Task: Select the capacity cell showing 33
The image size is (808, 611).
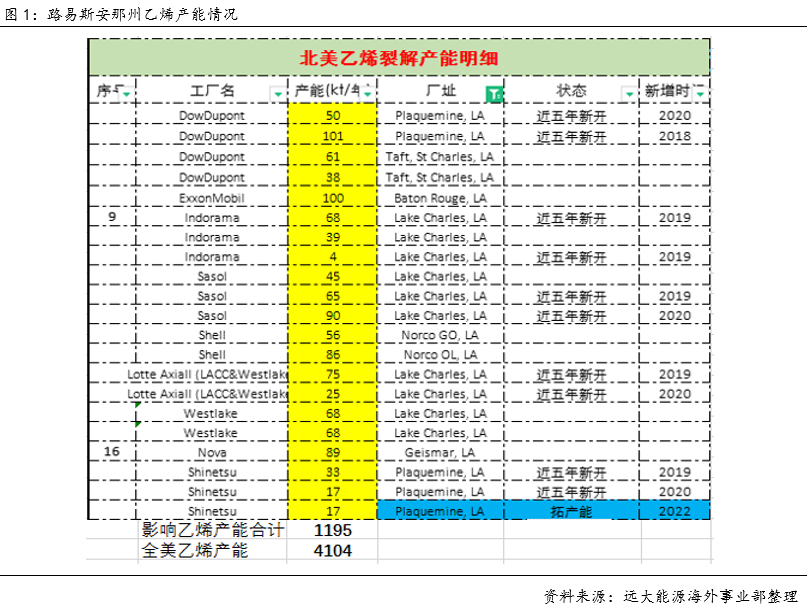Action: (333, 472)
